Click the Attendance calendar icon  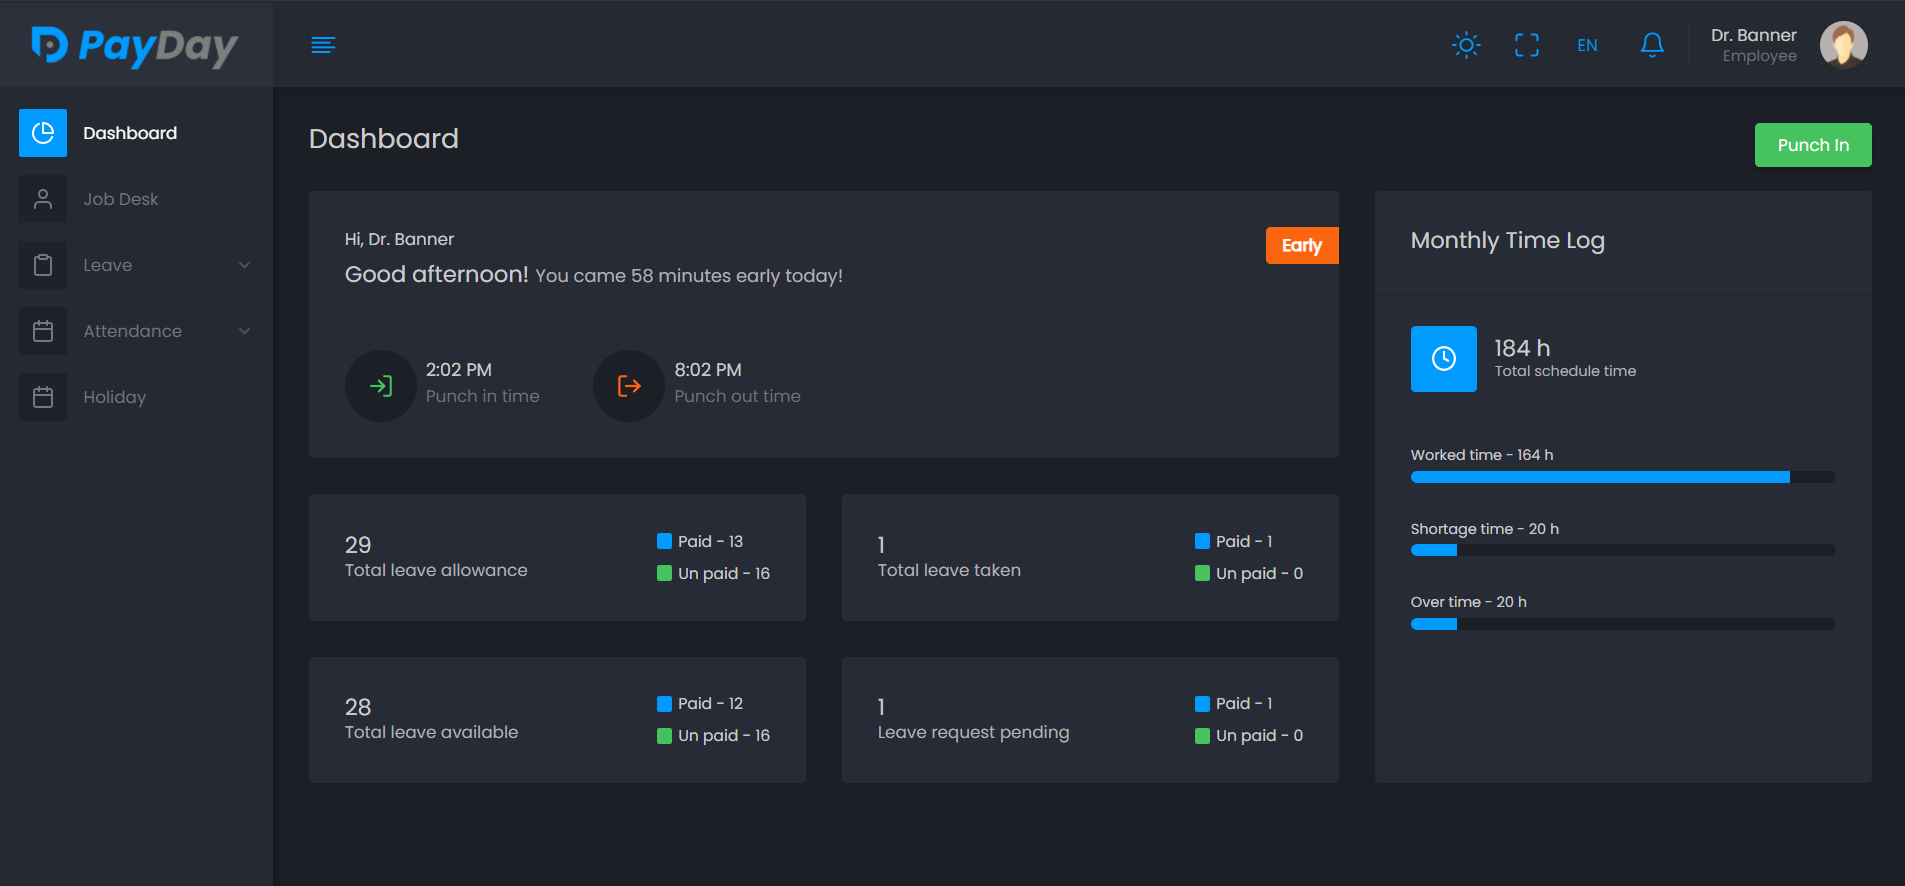pos(43,331)
